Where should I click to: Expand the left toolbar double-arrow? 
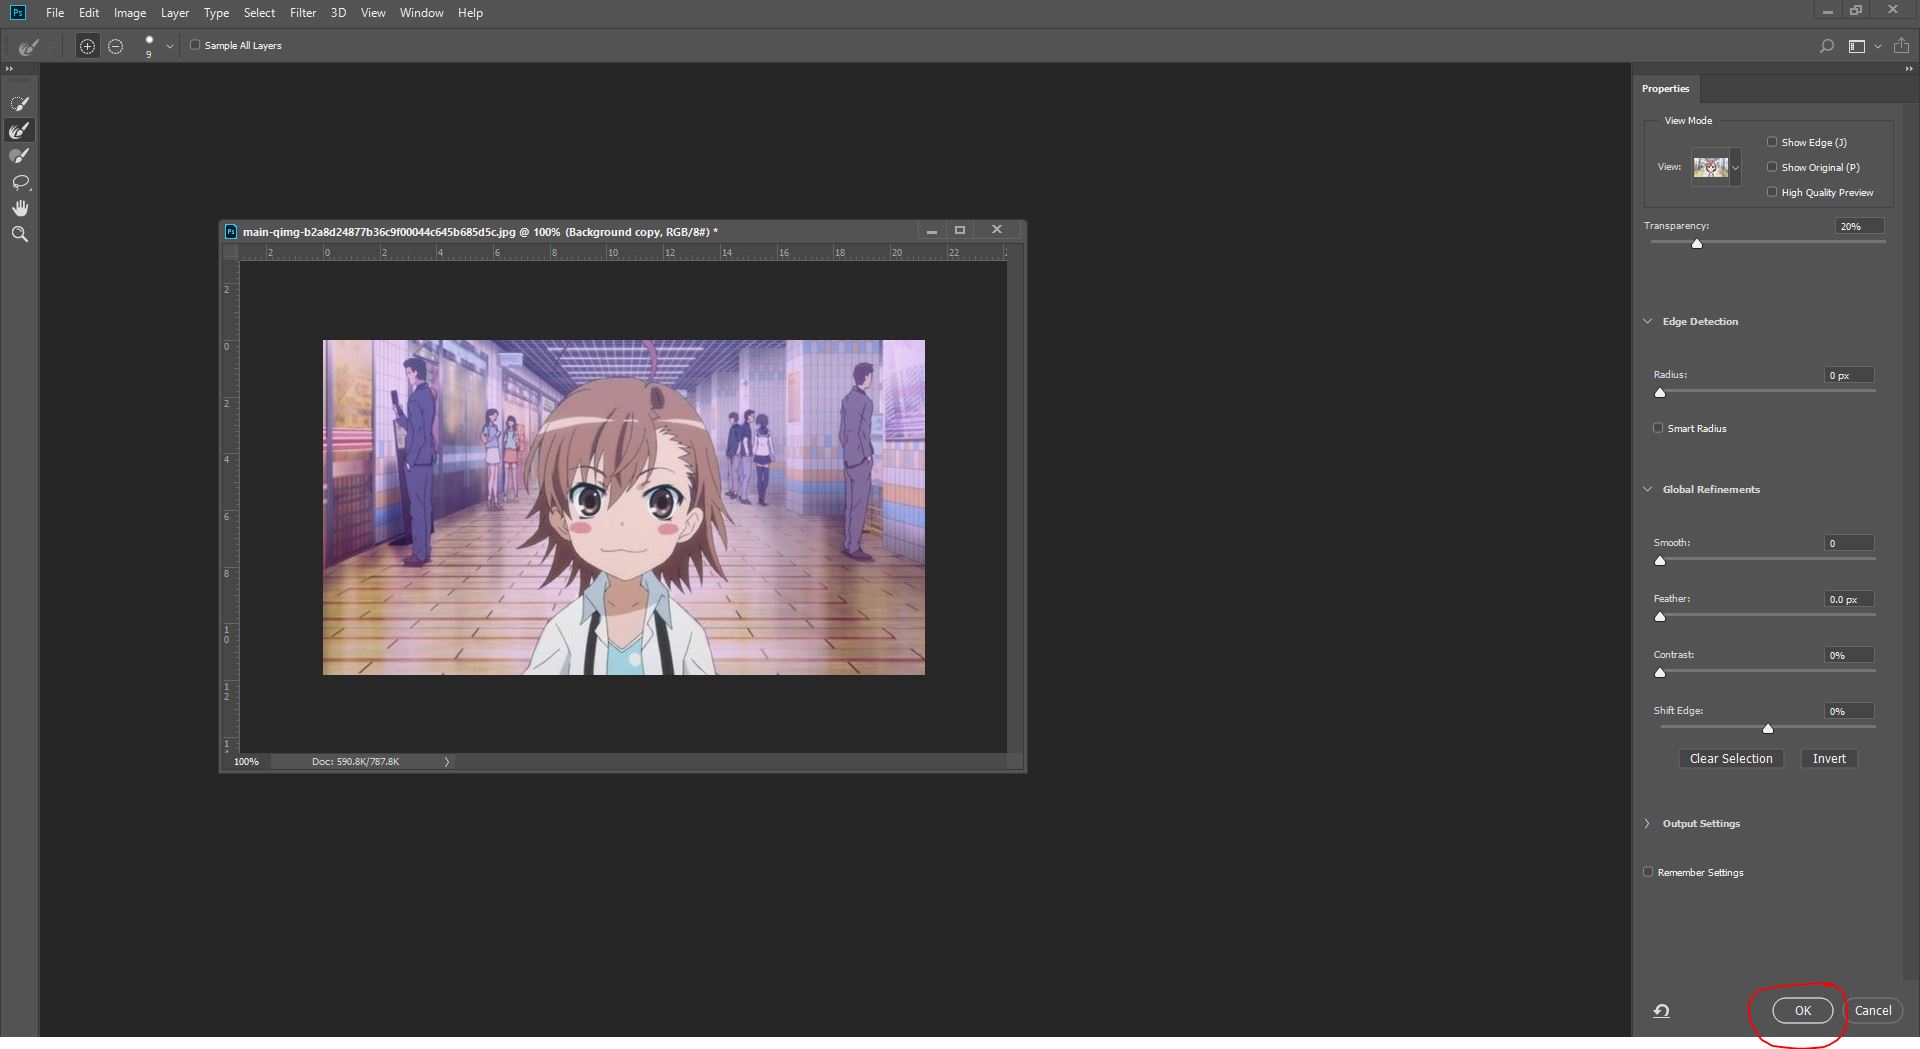coord(9,69)
